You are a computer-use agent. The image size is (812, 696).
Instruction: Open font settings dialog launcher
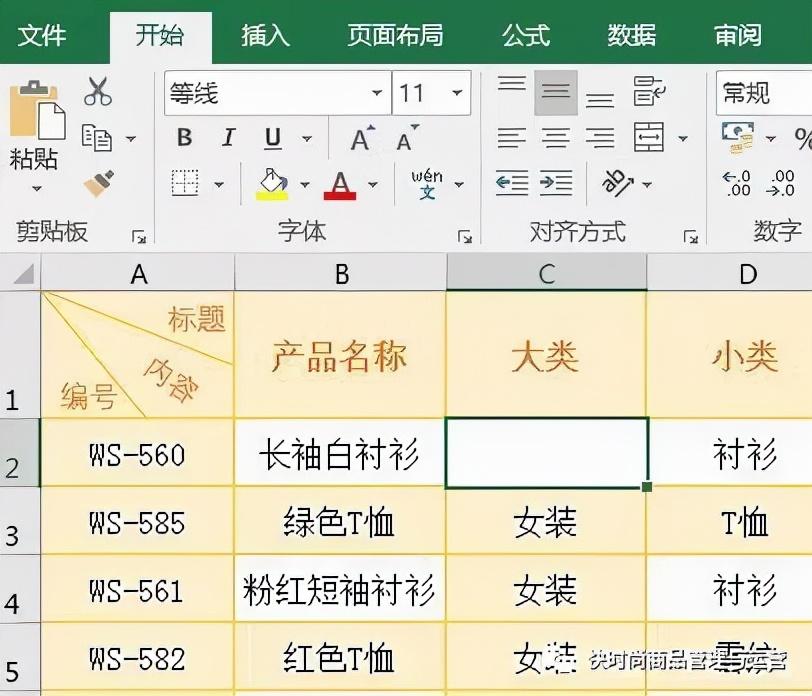click(x=465, y=237)
